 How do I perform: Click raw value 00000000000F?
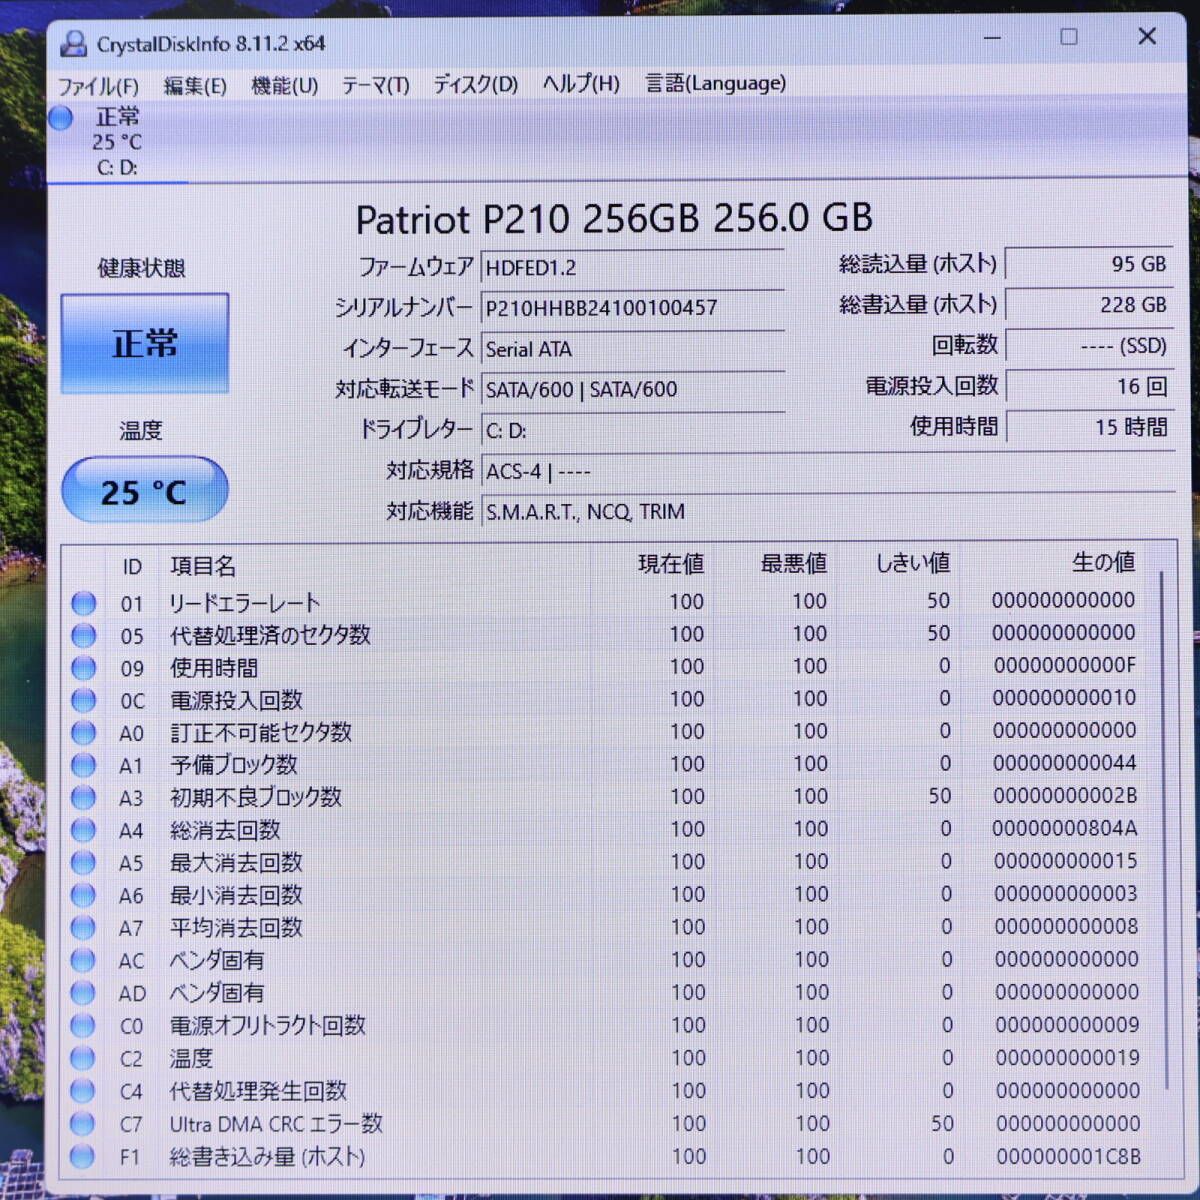[x=1065, y=666]
